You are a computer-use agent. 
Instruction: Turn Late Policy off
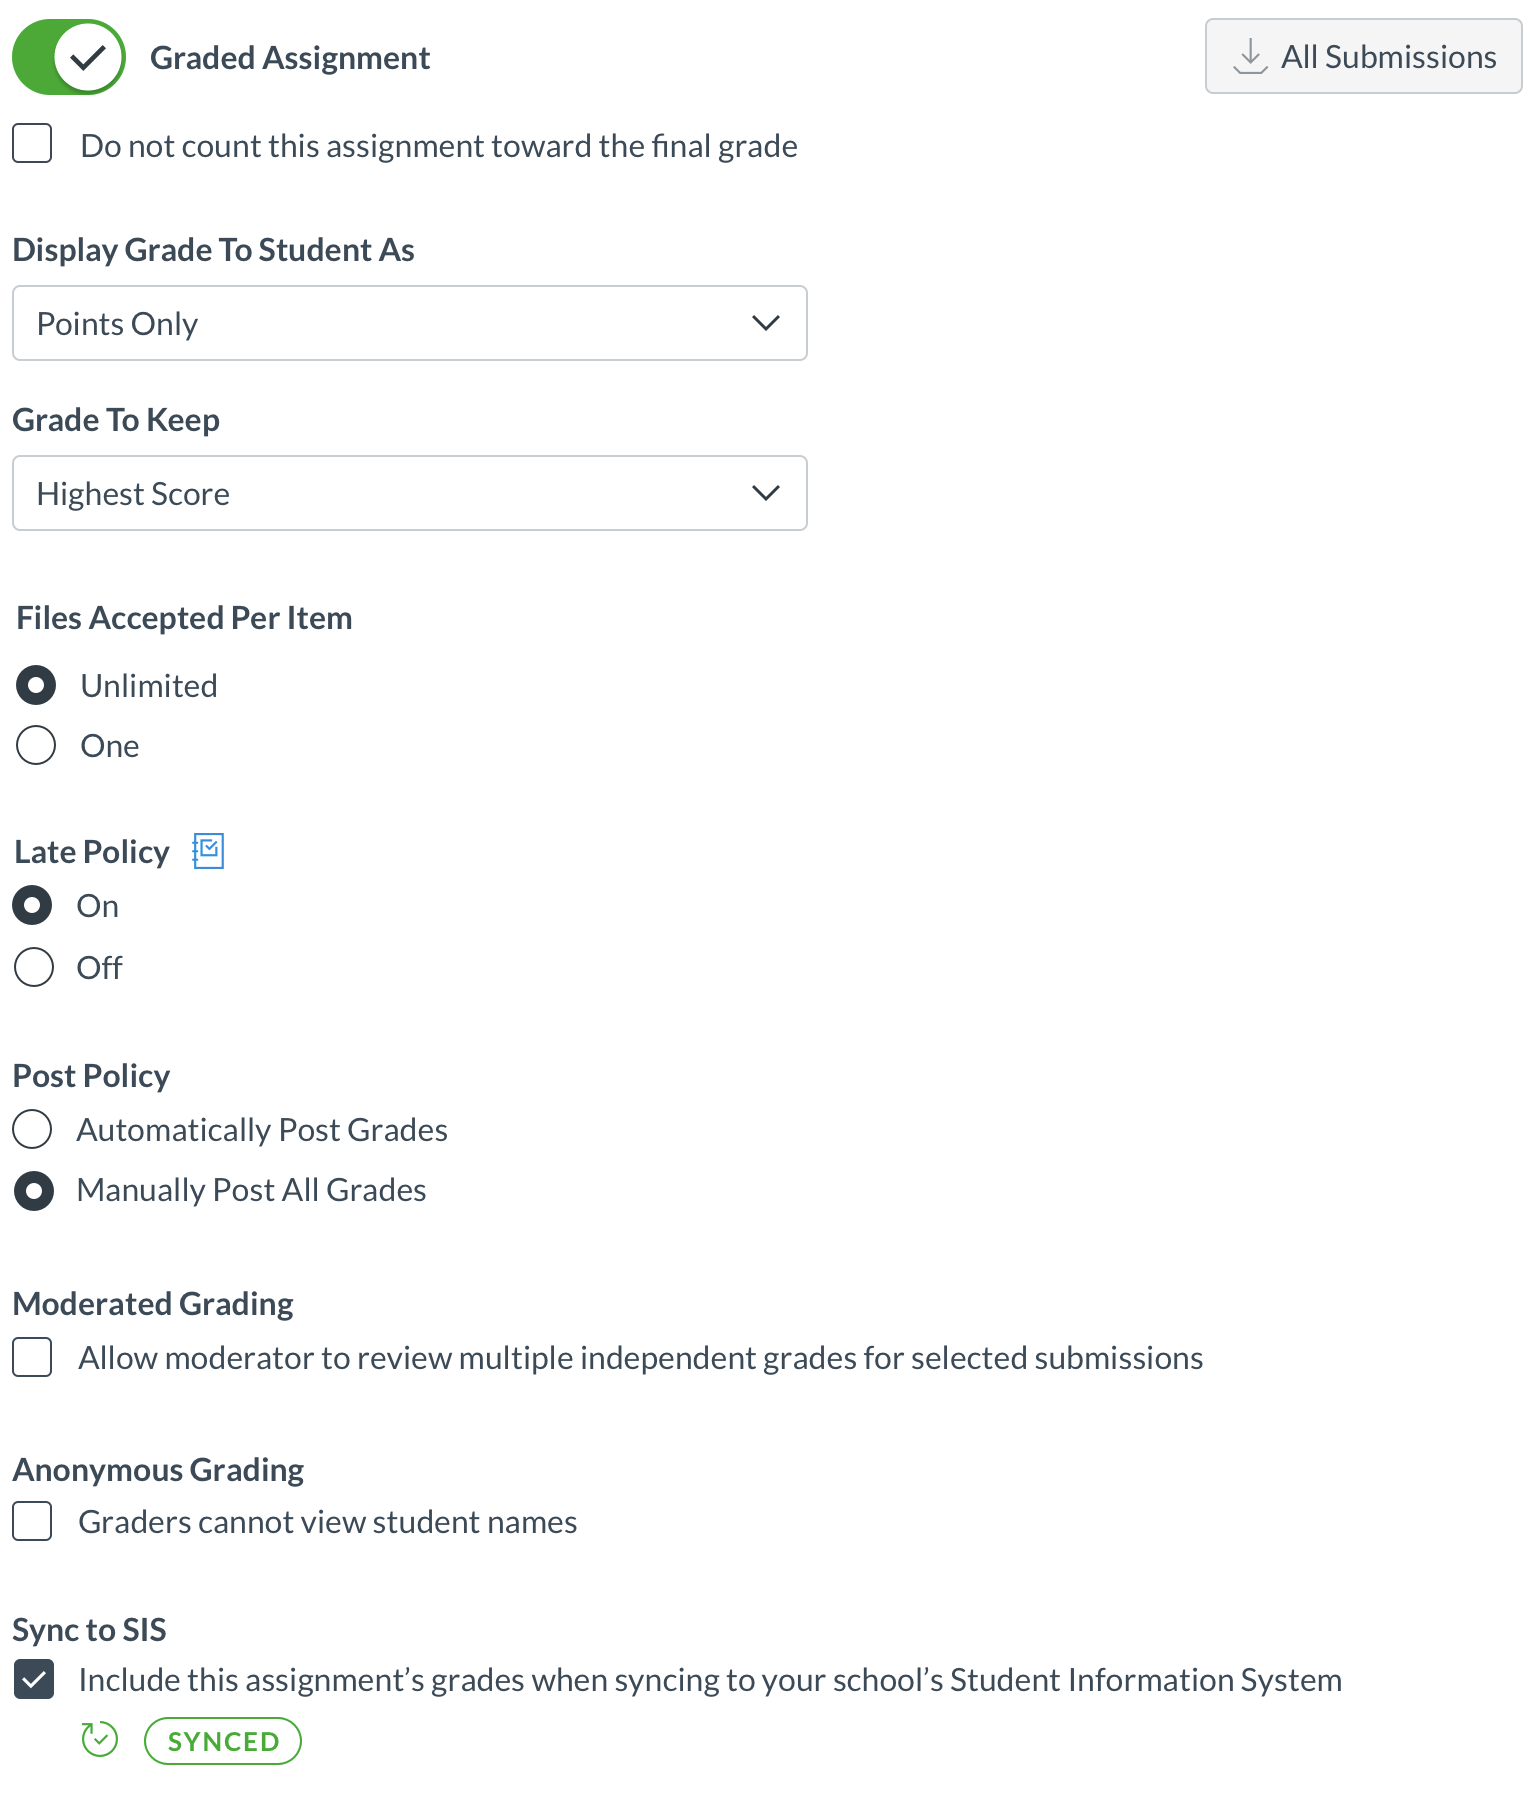click(34, 967)
